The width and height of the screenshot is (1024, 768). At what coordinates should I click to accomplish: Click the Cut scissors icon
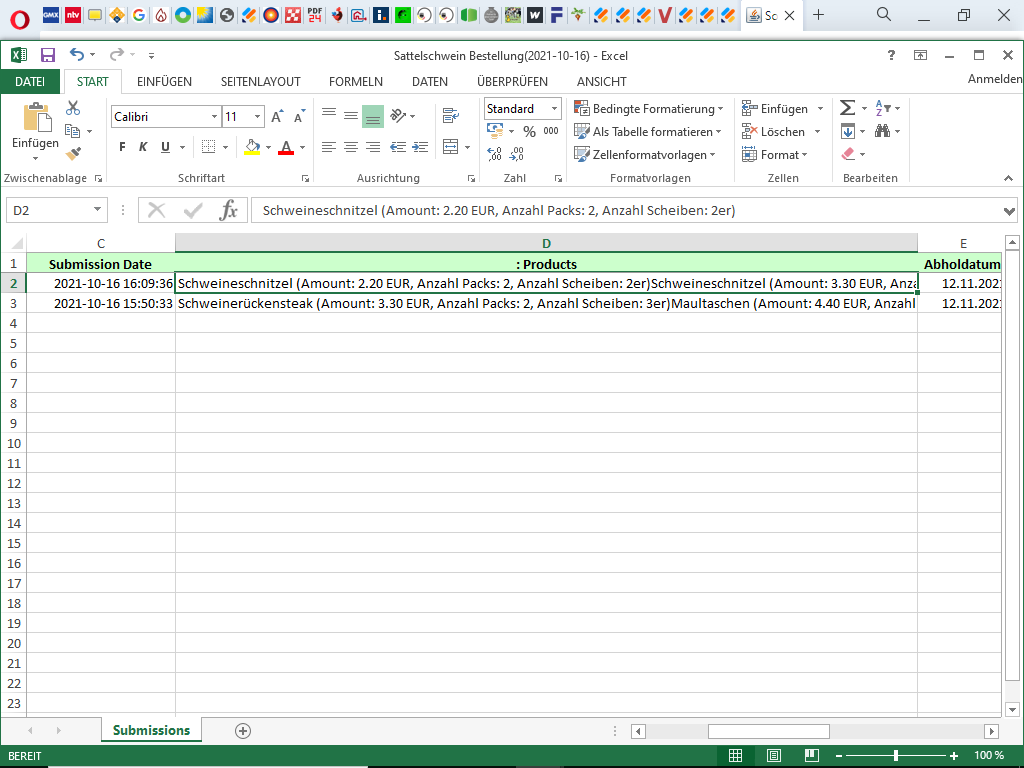tap(73, 109)
